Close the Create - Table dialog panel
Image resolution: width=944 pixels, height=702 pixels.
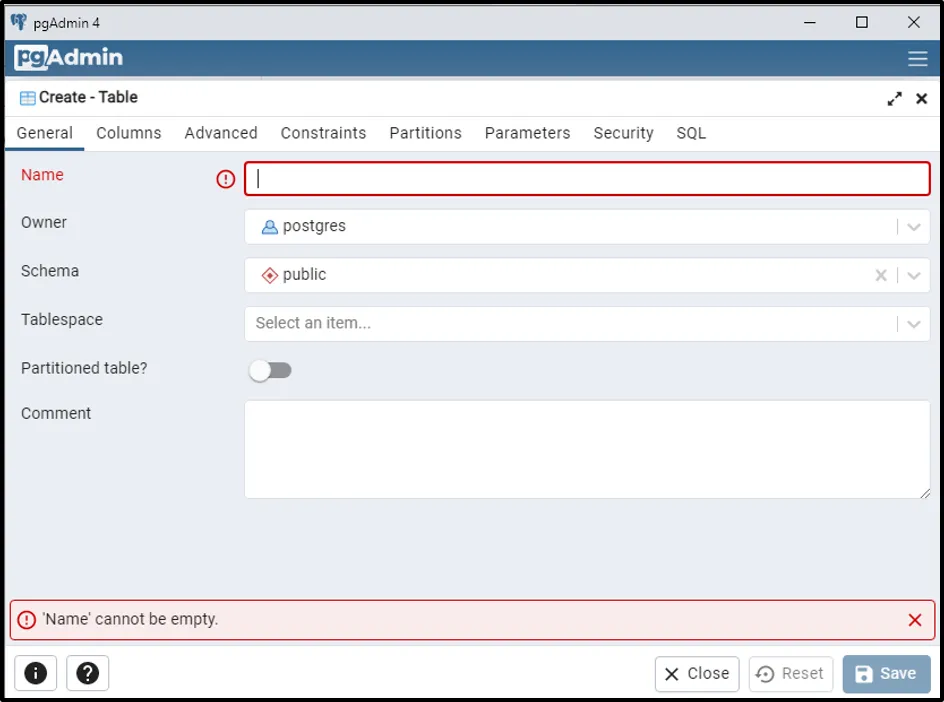[x=922, y=98]
